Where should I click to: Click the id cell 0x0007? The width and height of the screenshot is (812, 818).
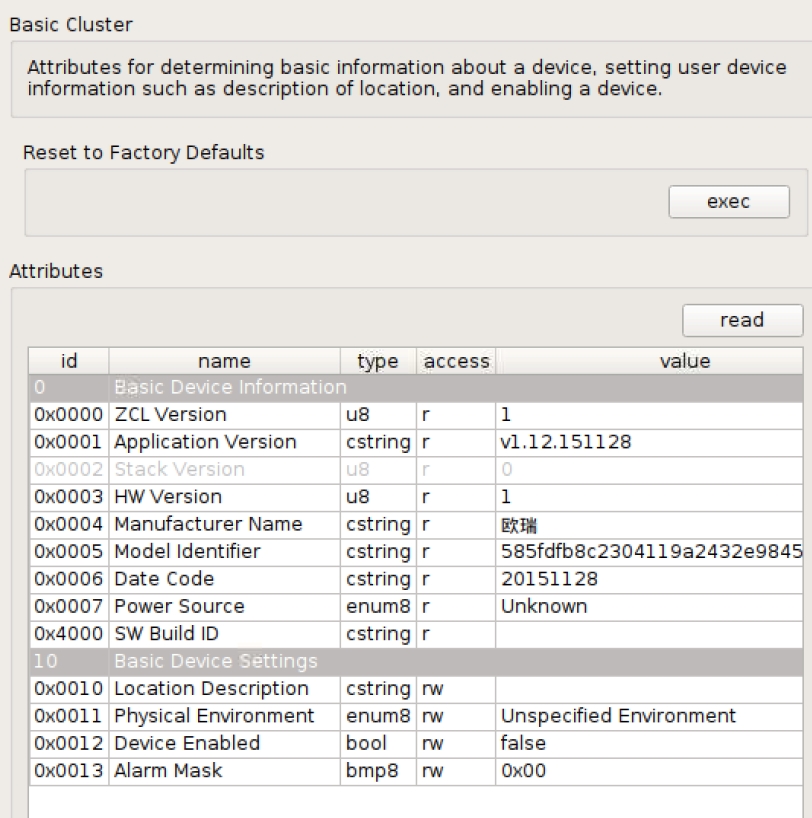pyautogui.click(x=68, y=606)
